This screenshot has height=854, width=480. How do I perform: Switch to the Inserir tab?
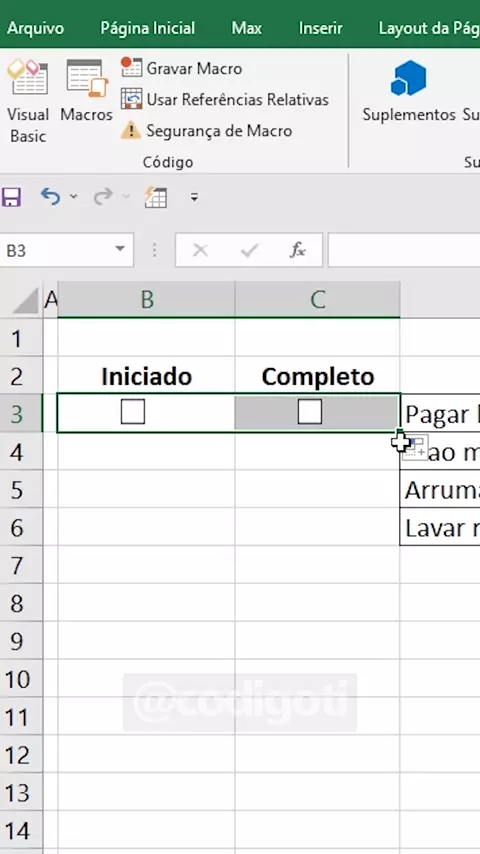[321, 28]
